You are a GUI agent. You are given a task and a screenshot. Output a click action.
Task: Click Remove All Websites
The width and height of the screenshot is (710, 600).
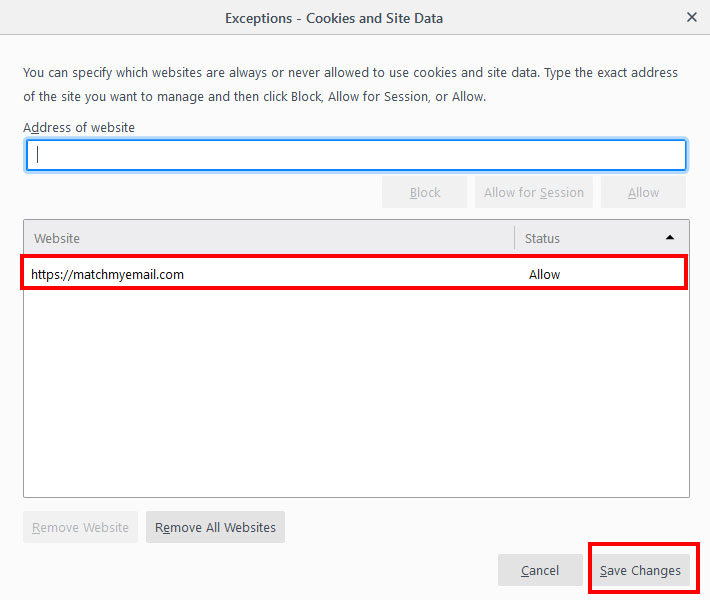tap(215, 527)
